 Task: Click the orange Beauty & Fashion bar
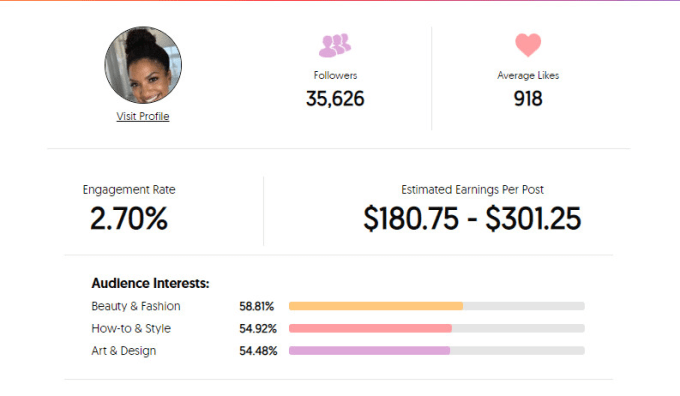[376, 306]
